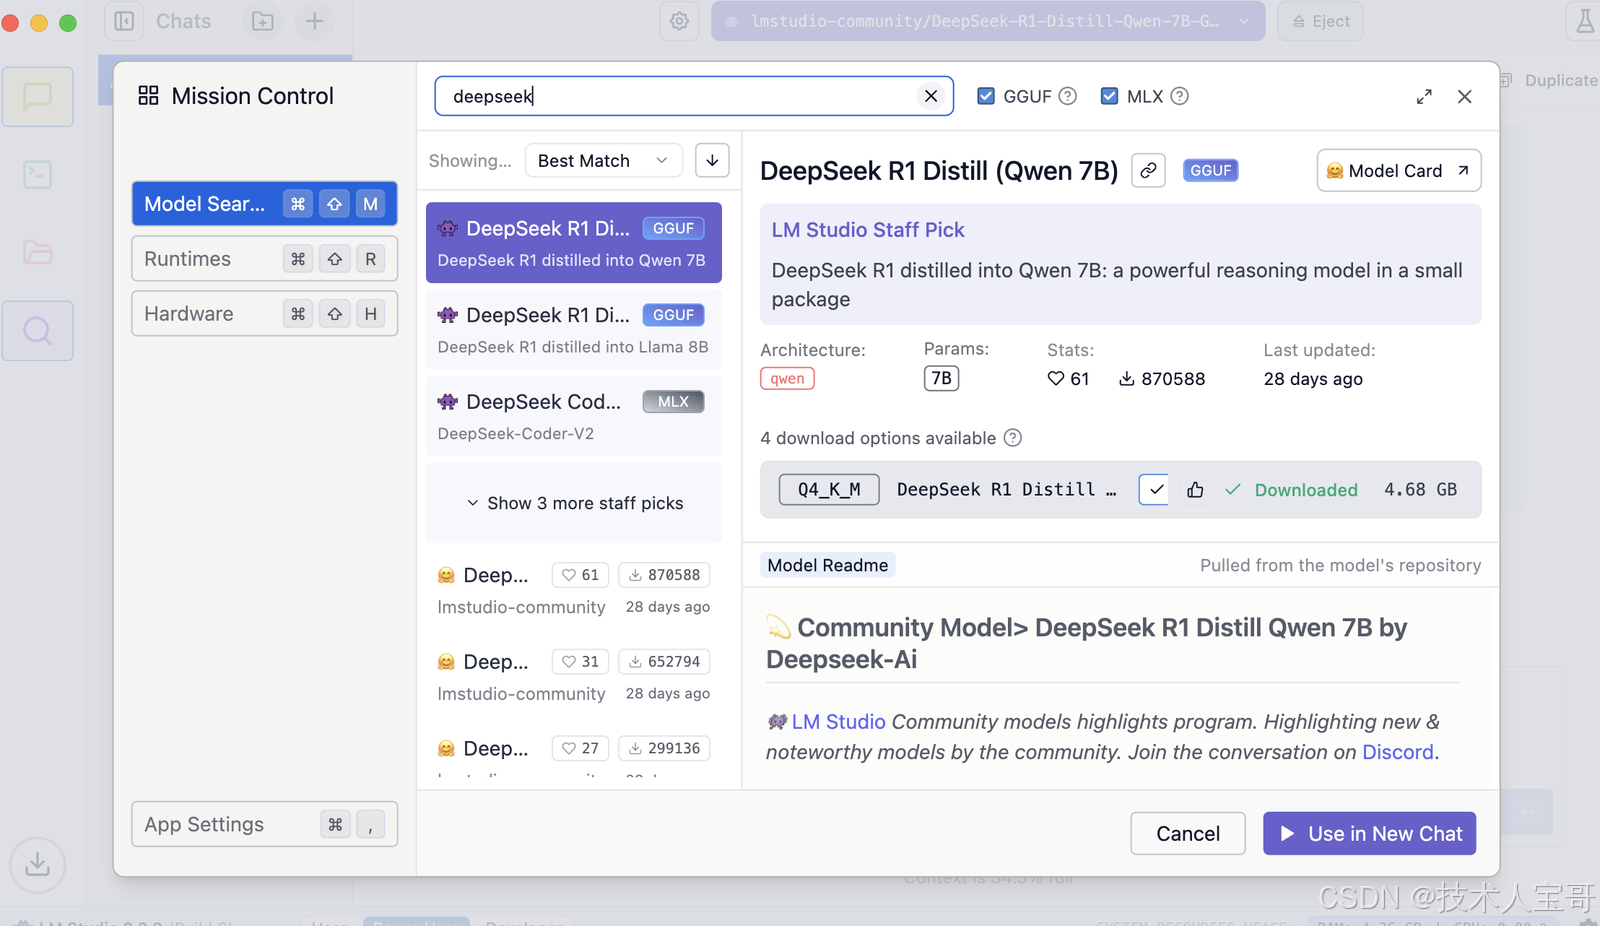Viewport: 1600px width, 926px height.
Task: Open the Model Card external link
Action: click(x=1398, y=170)
